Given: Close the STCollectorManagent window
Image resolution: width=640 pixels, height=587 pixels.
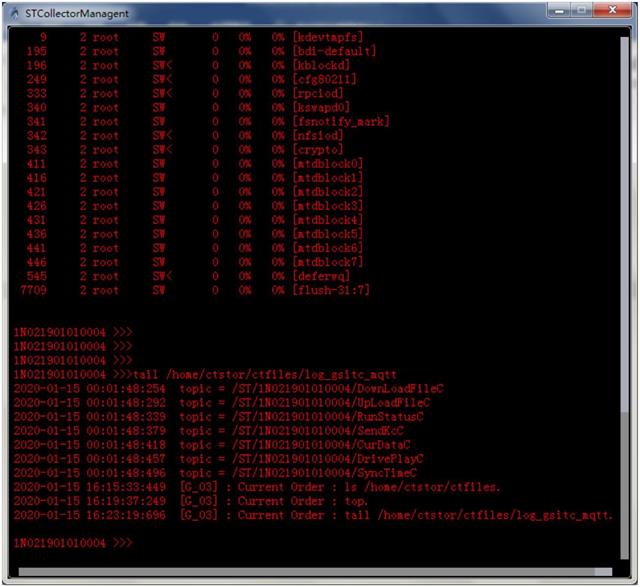Looking at the screenshot, I should pos(612,12).
